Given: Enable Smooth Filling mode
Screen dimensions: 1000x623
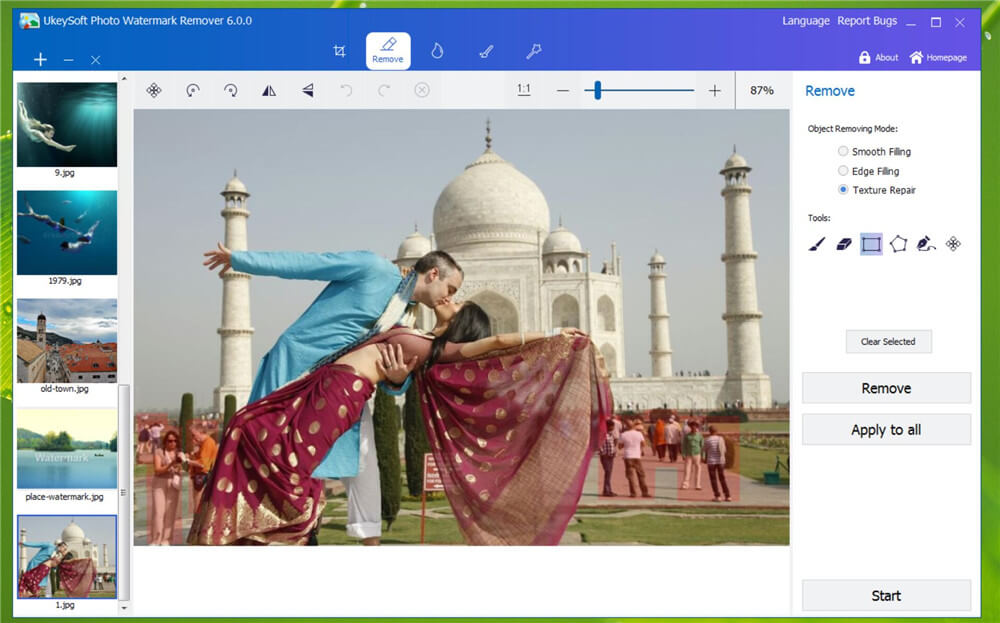Looking at the screenshot, I should [843, 152].
